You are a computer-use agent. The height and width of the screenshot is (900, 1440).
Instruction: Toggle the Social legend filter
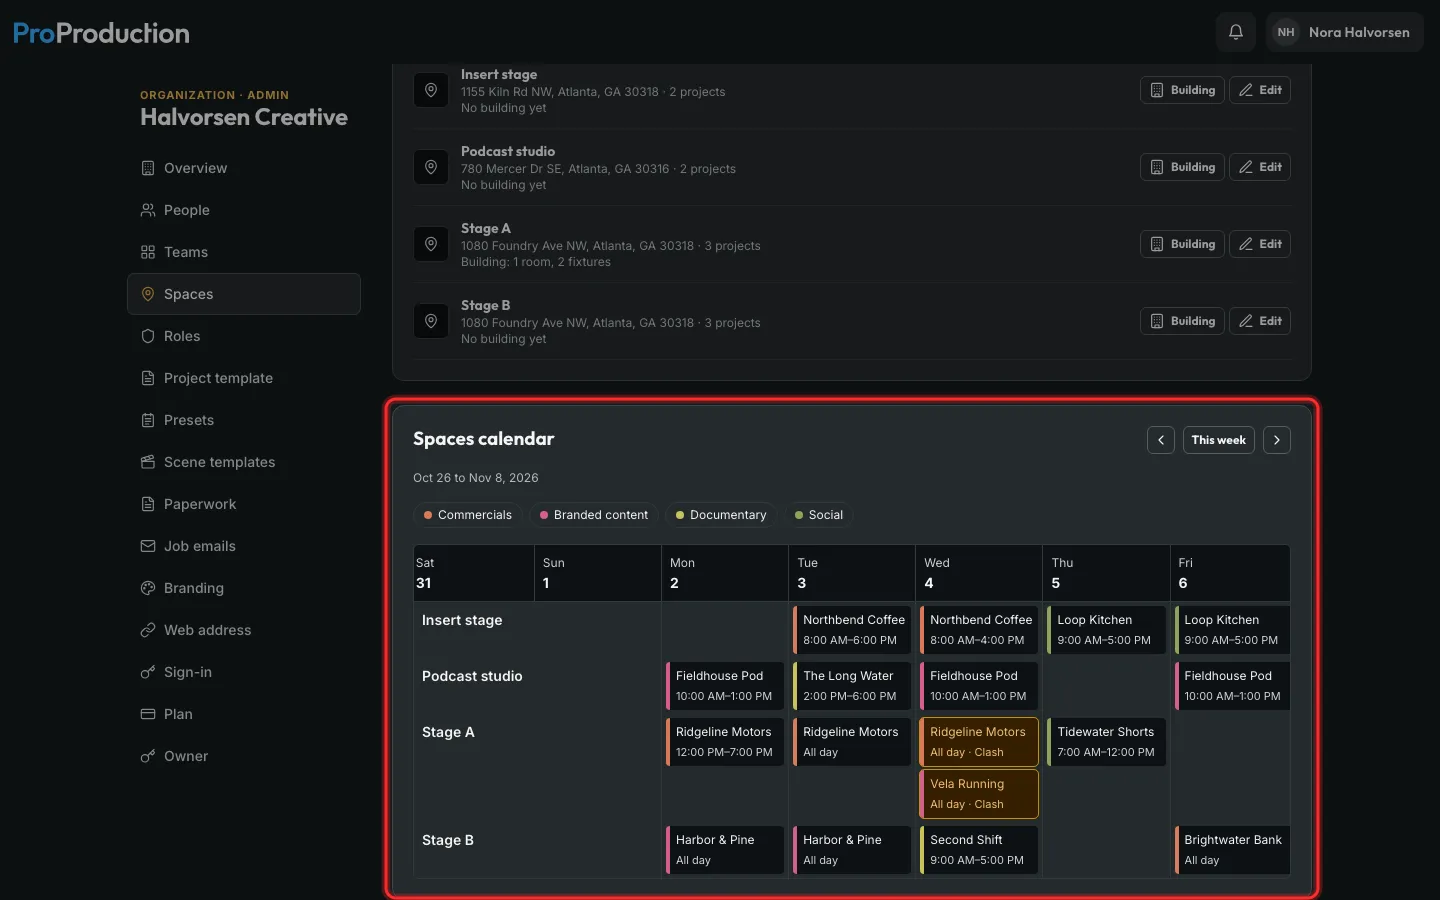pyautogui.click(x=819, y=515)
